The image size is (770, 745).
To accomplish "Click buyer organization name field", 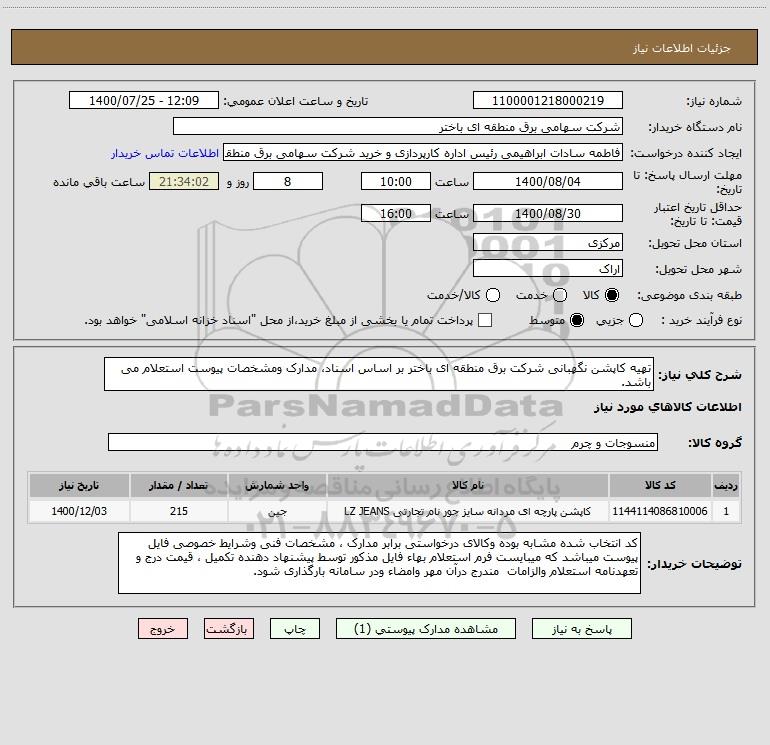I will (398, 127).
